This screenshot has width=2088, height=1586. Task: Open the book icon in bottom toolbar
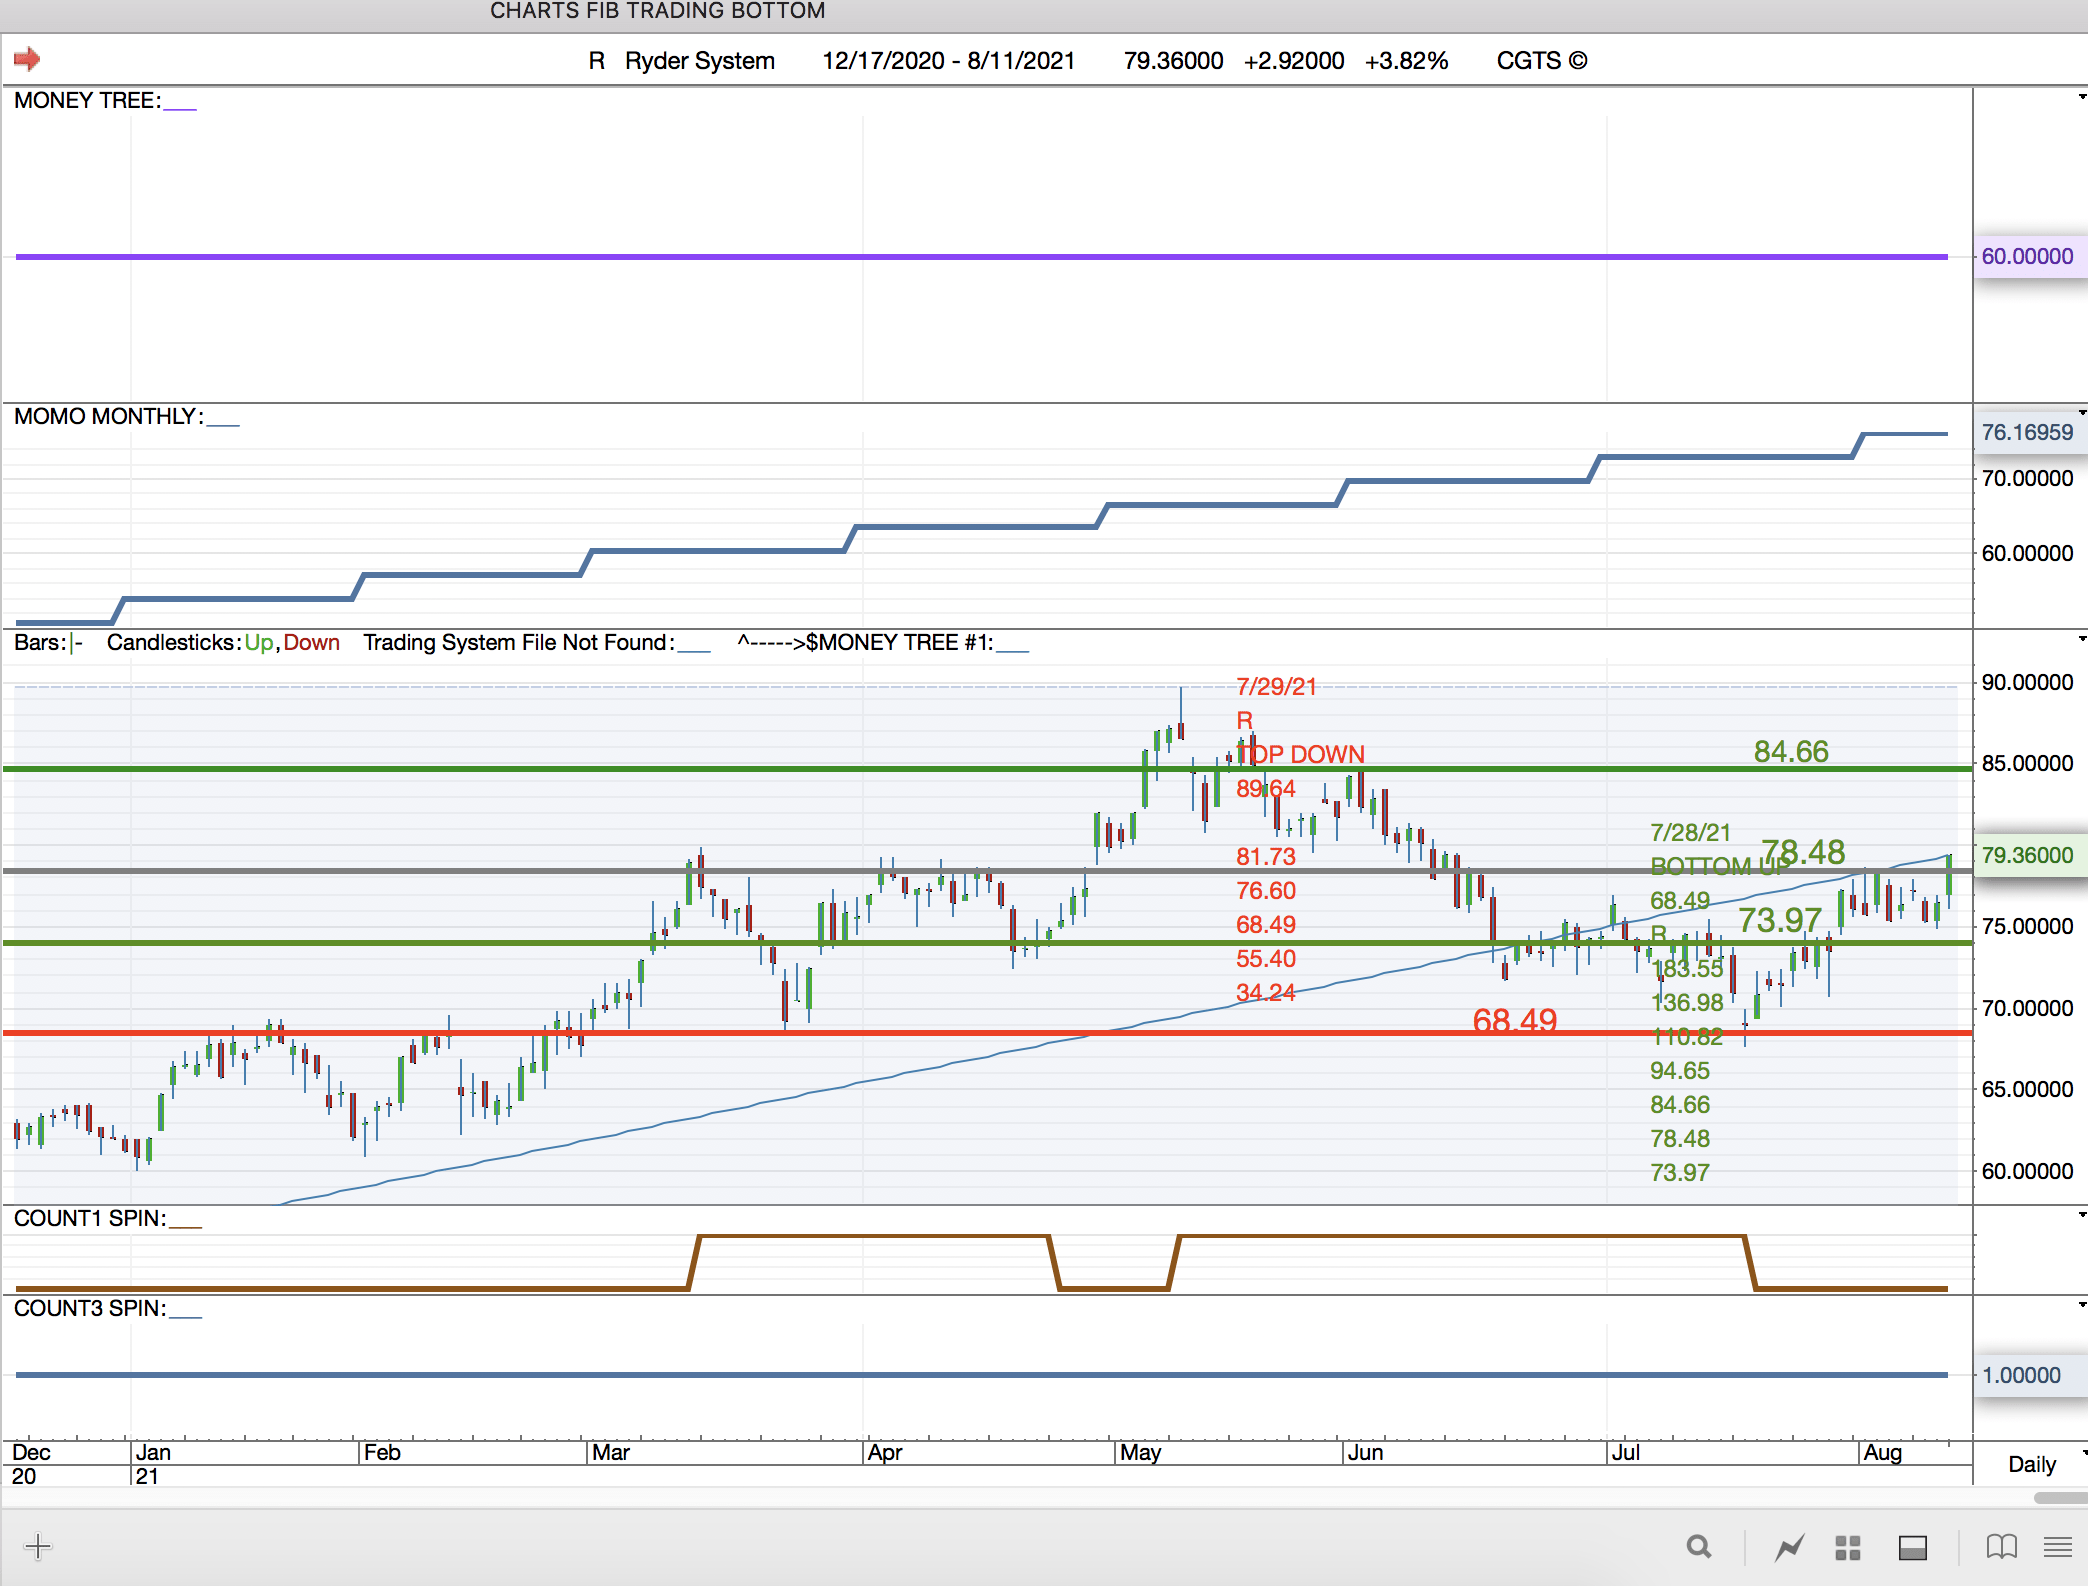point(2001,1547)
